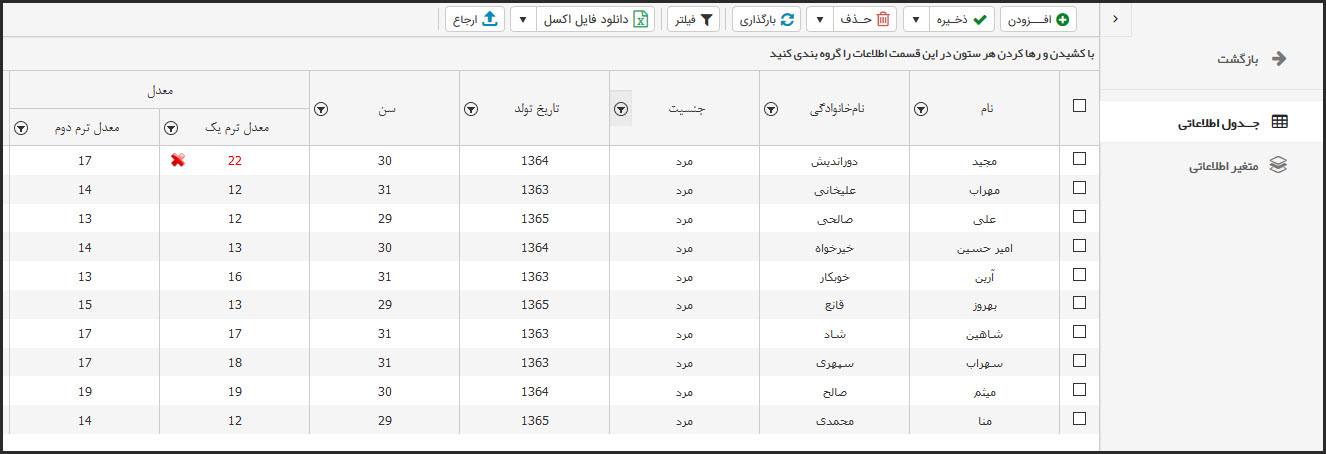The width and height of the screenshot is (1326, 454).
Task: Check the row checkbox for بهروز
Action: click(1079, 303)
